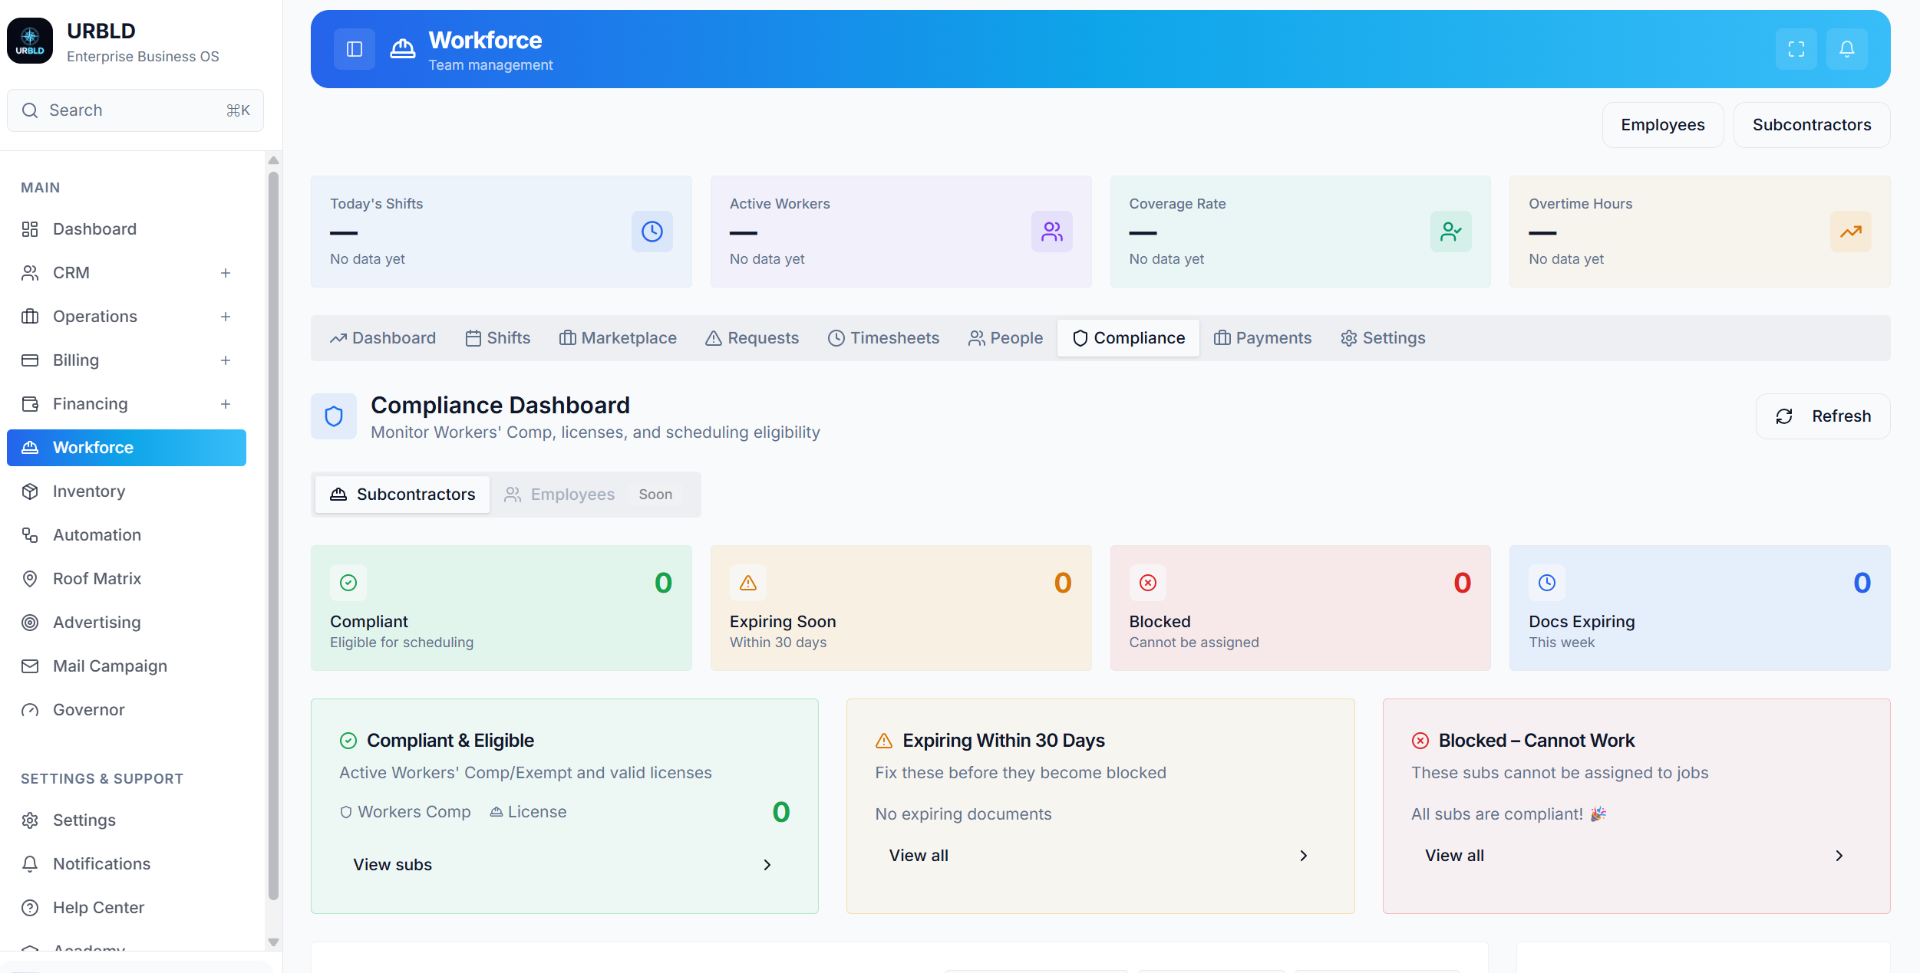Click the hard hat icon in Workforce header

point(403,49)
